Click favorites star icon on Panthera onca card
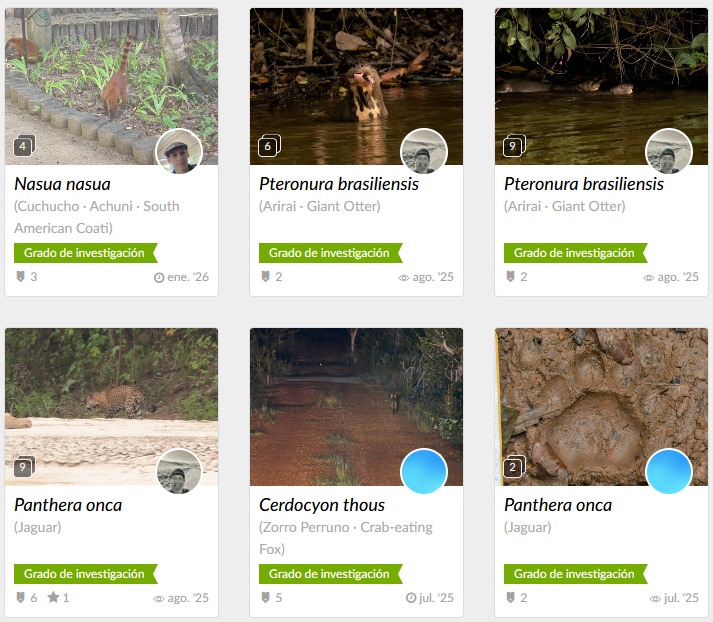This screenshot has width=713, height=622. click(53, 597)
